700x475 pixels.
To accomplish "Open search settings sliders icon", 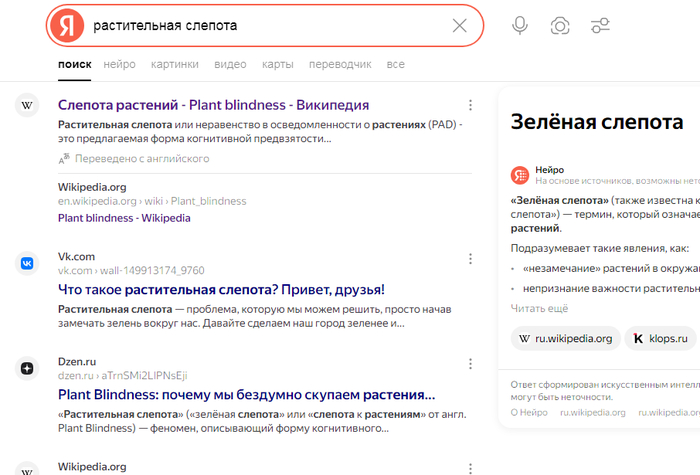I will click(600, 25).
